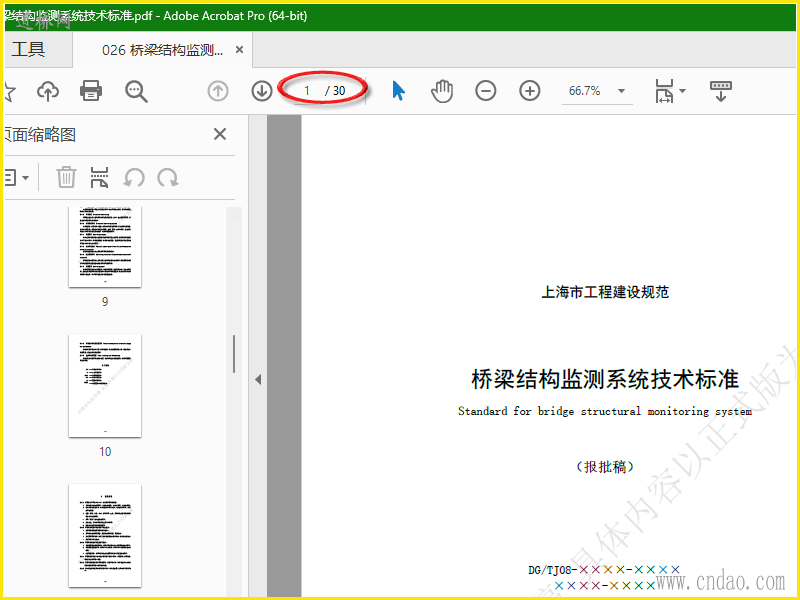Collapse the left navigation pane arrow
This screenshot has height=600, width=800.
pos(258,380)
